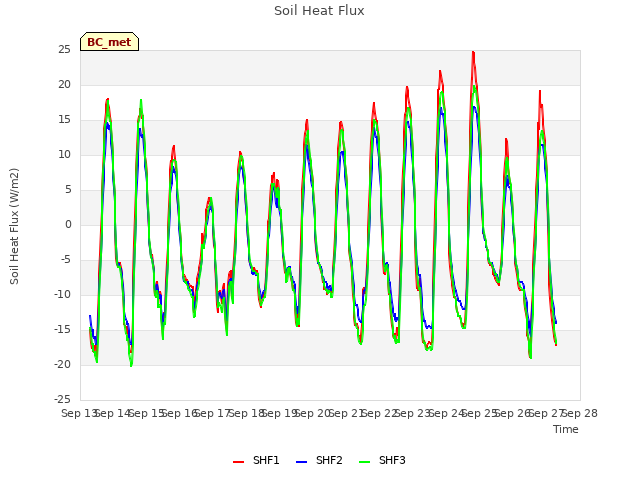
Task: Click the Soil Heat Flux (W/m2) axis label
Action: (14, 226)
